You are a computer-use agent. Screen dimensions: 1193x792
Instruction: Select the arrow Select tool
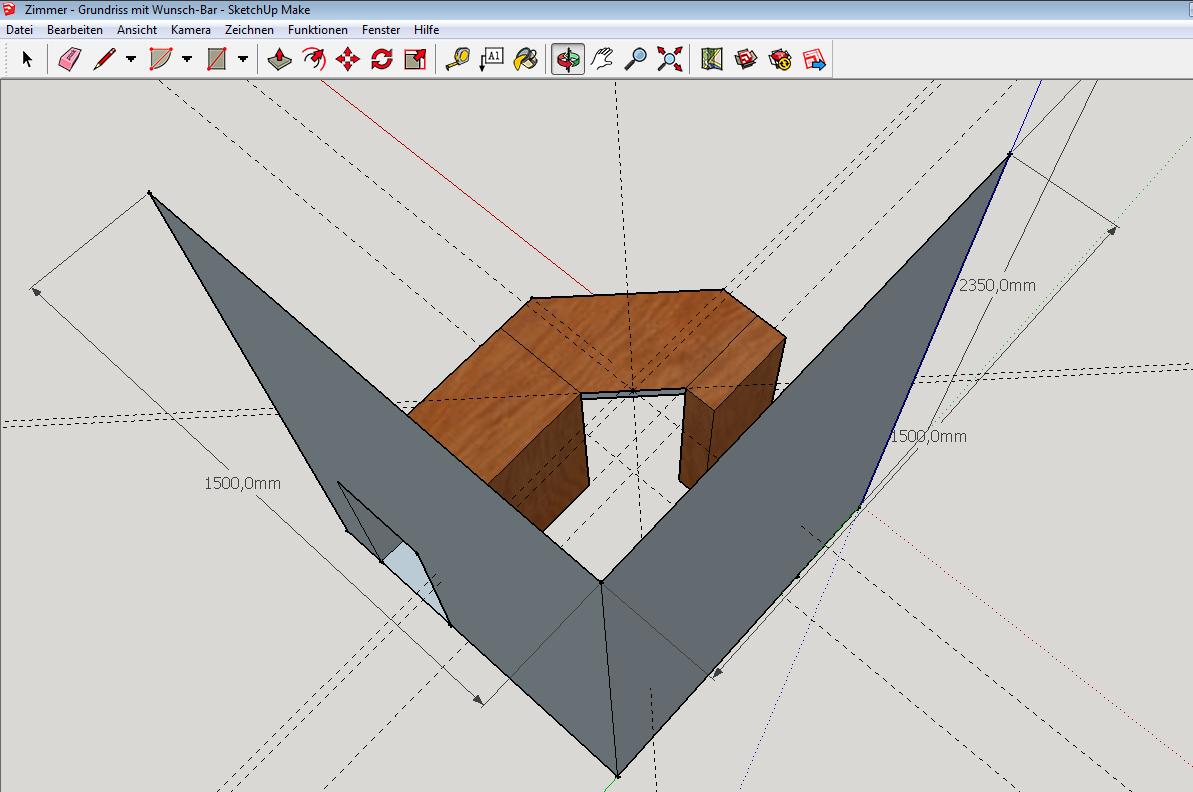click(27, 60)
